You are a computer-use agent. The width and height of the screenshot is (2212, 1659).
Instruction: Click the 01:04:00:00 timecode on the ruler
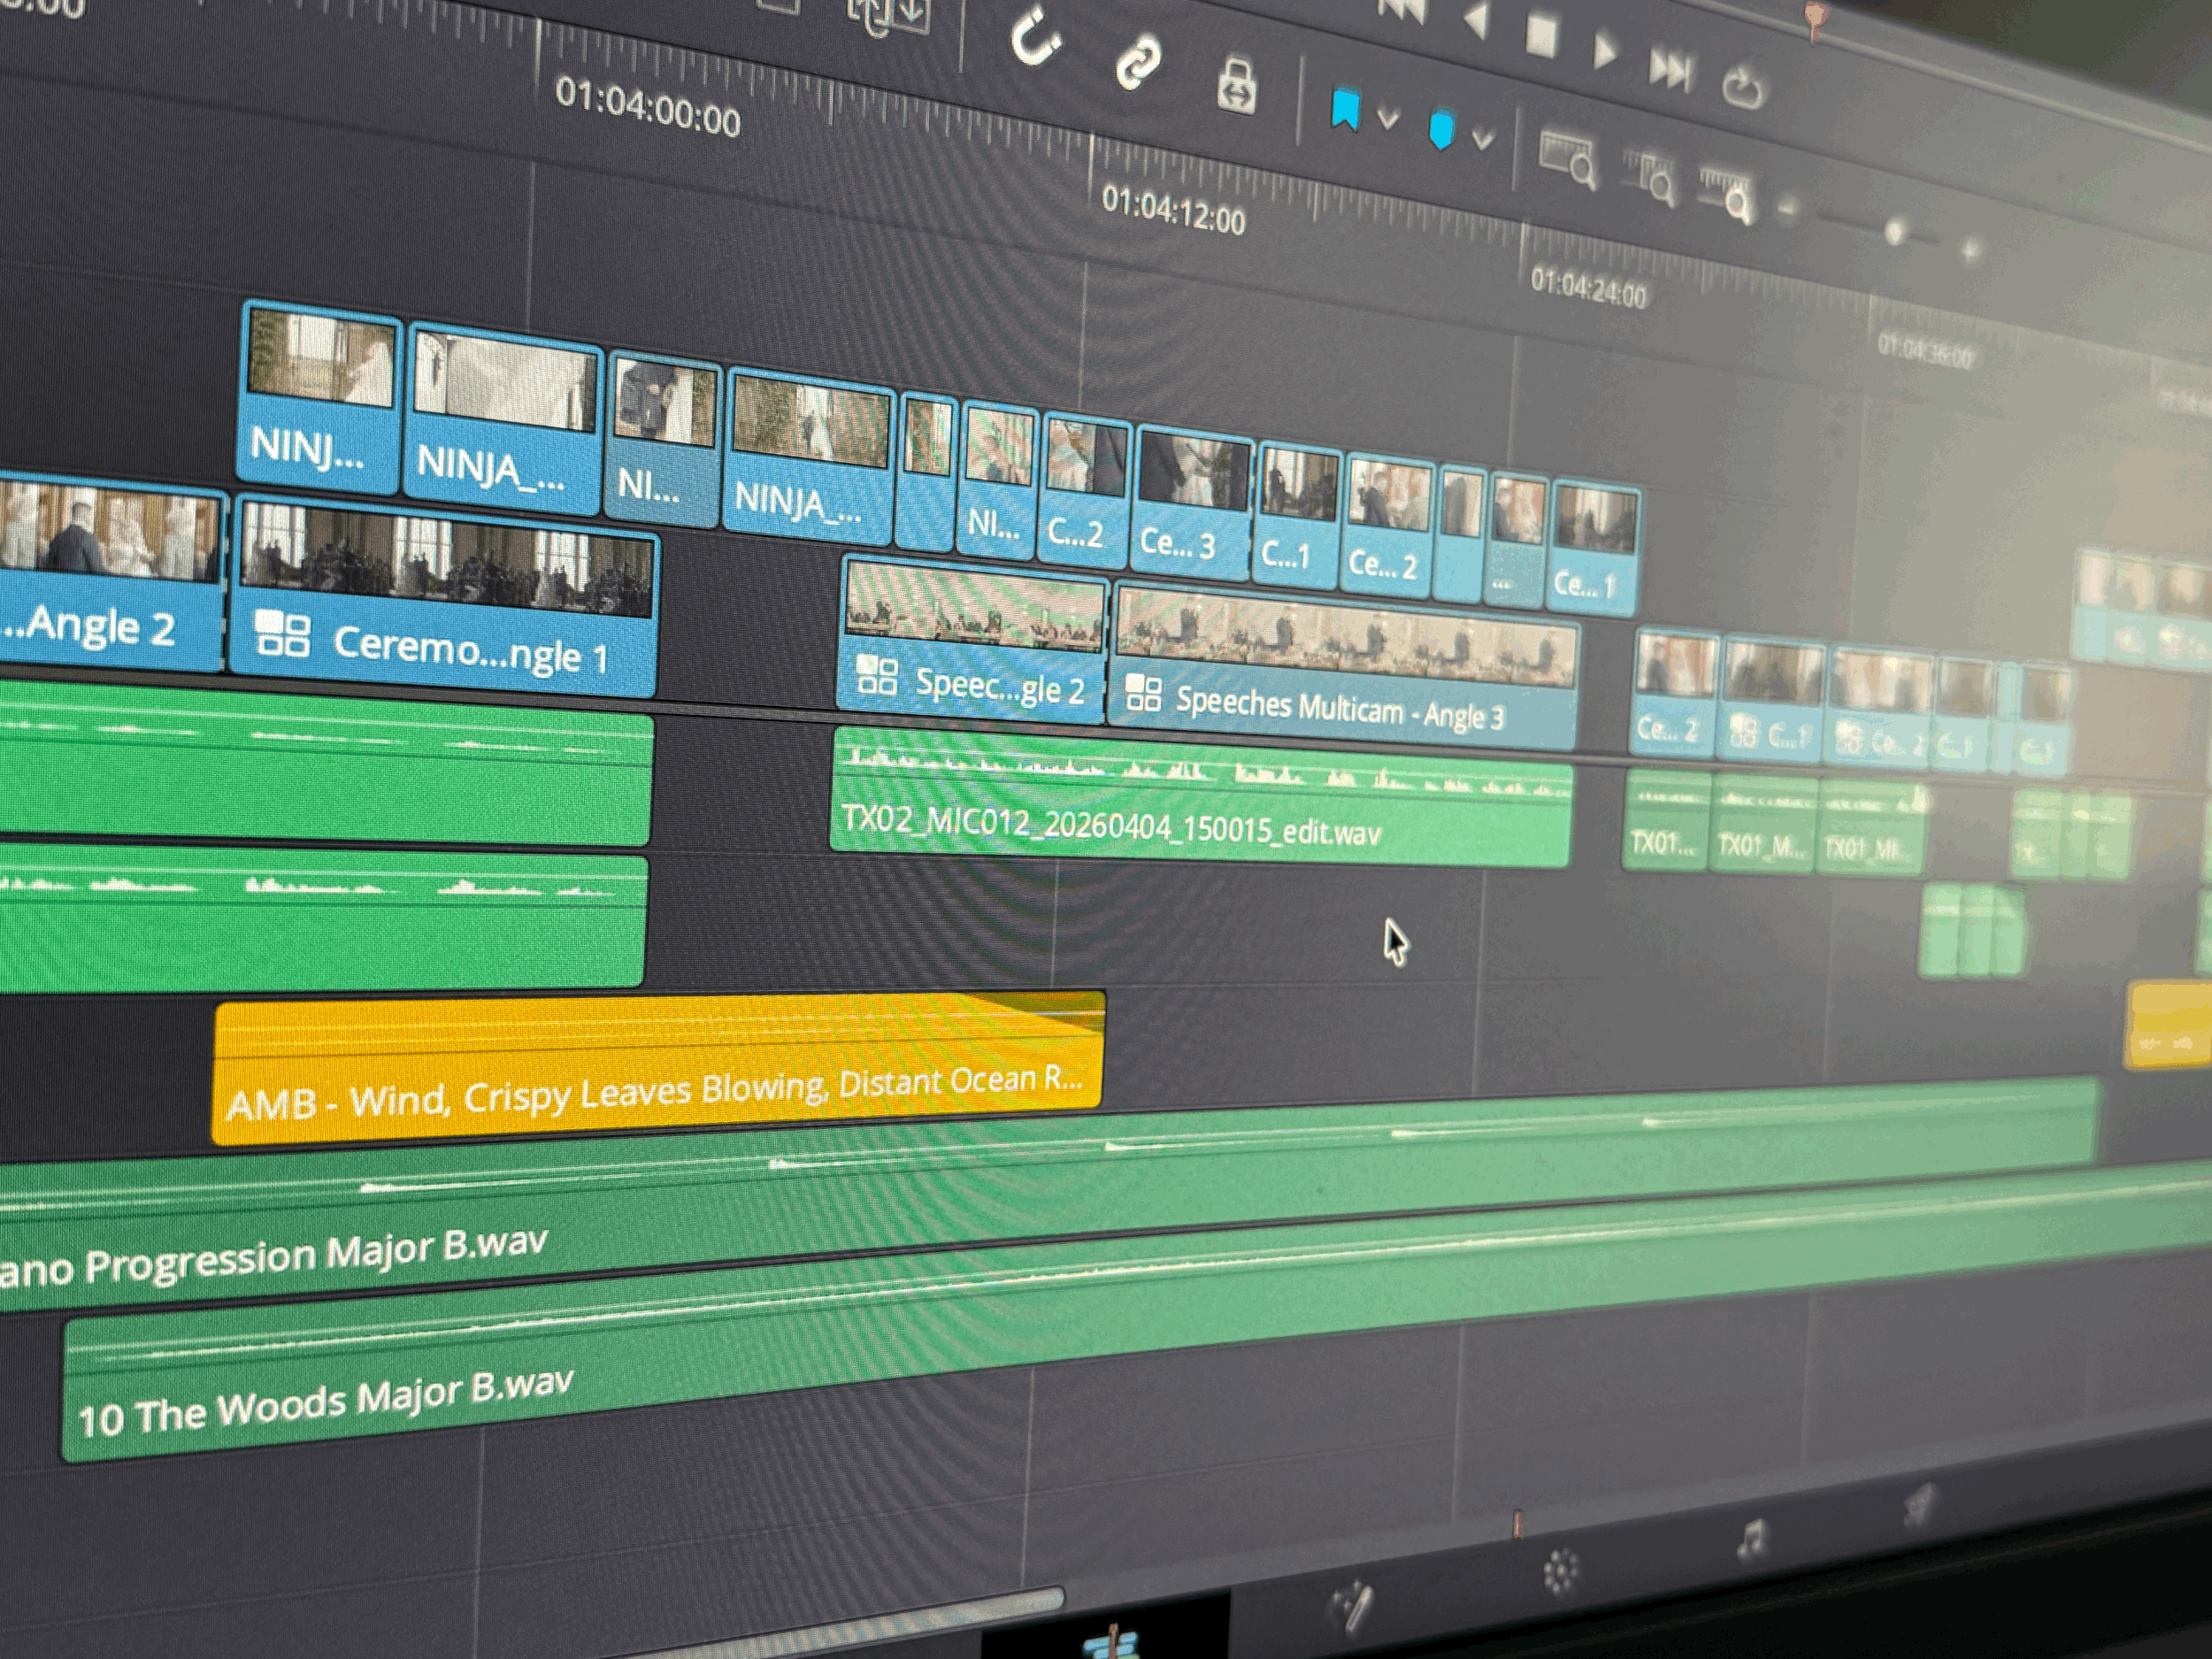pyautogui.click(x=648, y=108)
